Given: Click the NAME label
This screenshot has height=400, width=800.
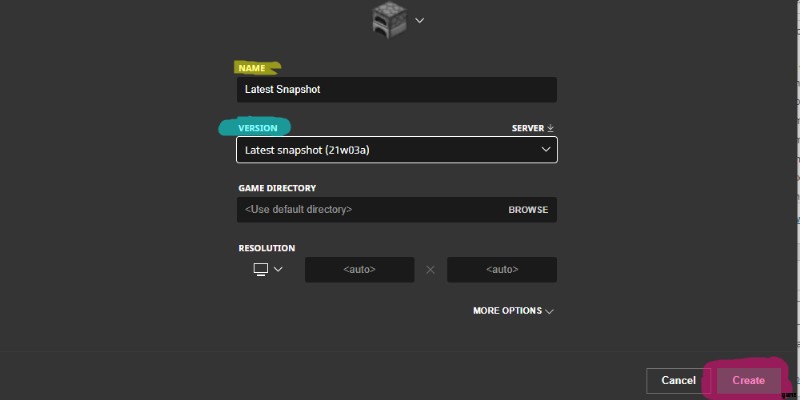Looking at the screenshot, I should (x=252, y=68).
